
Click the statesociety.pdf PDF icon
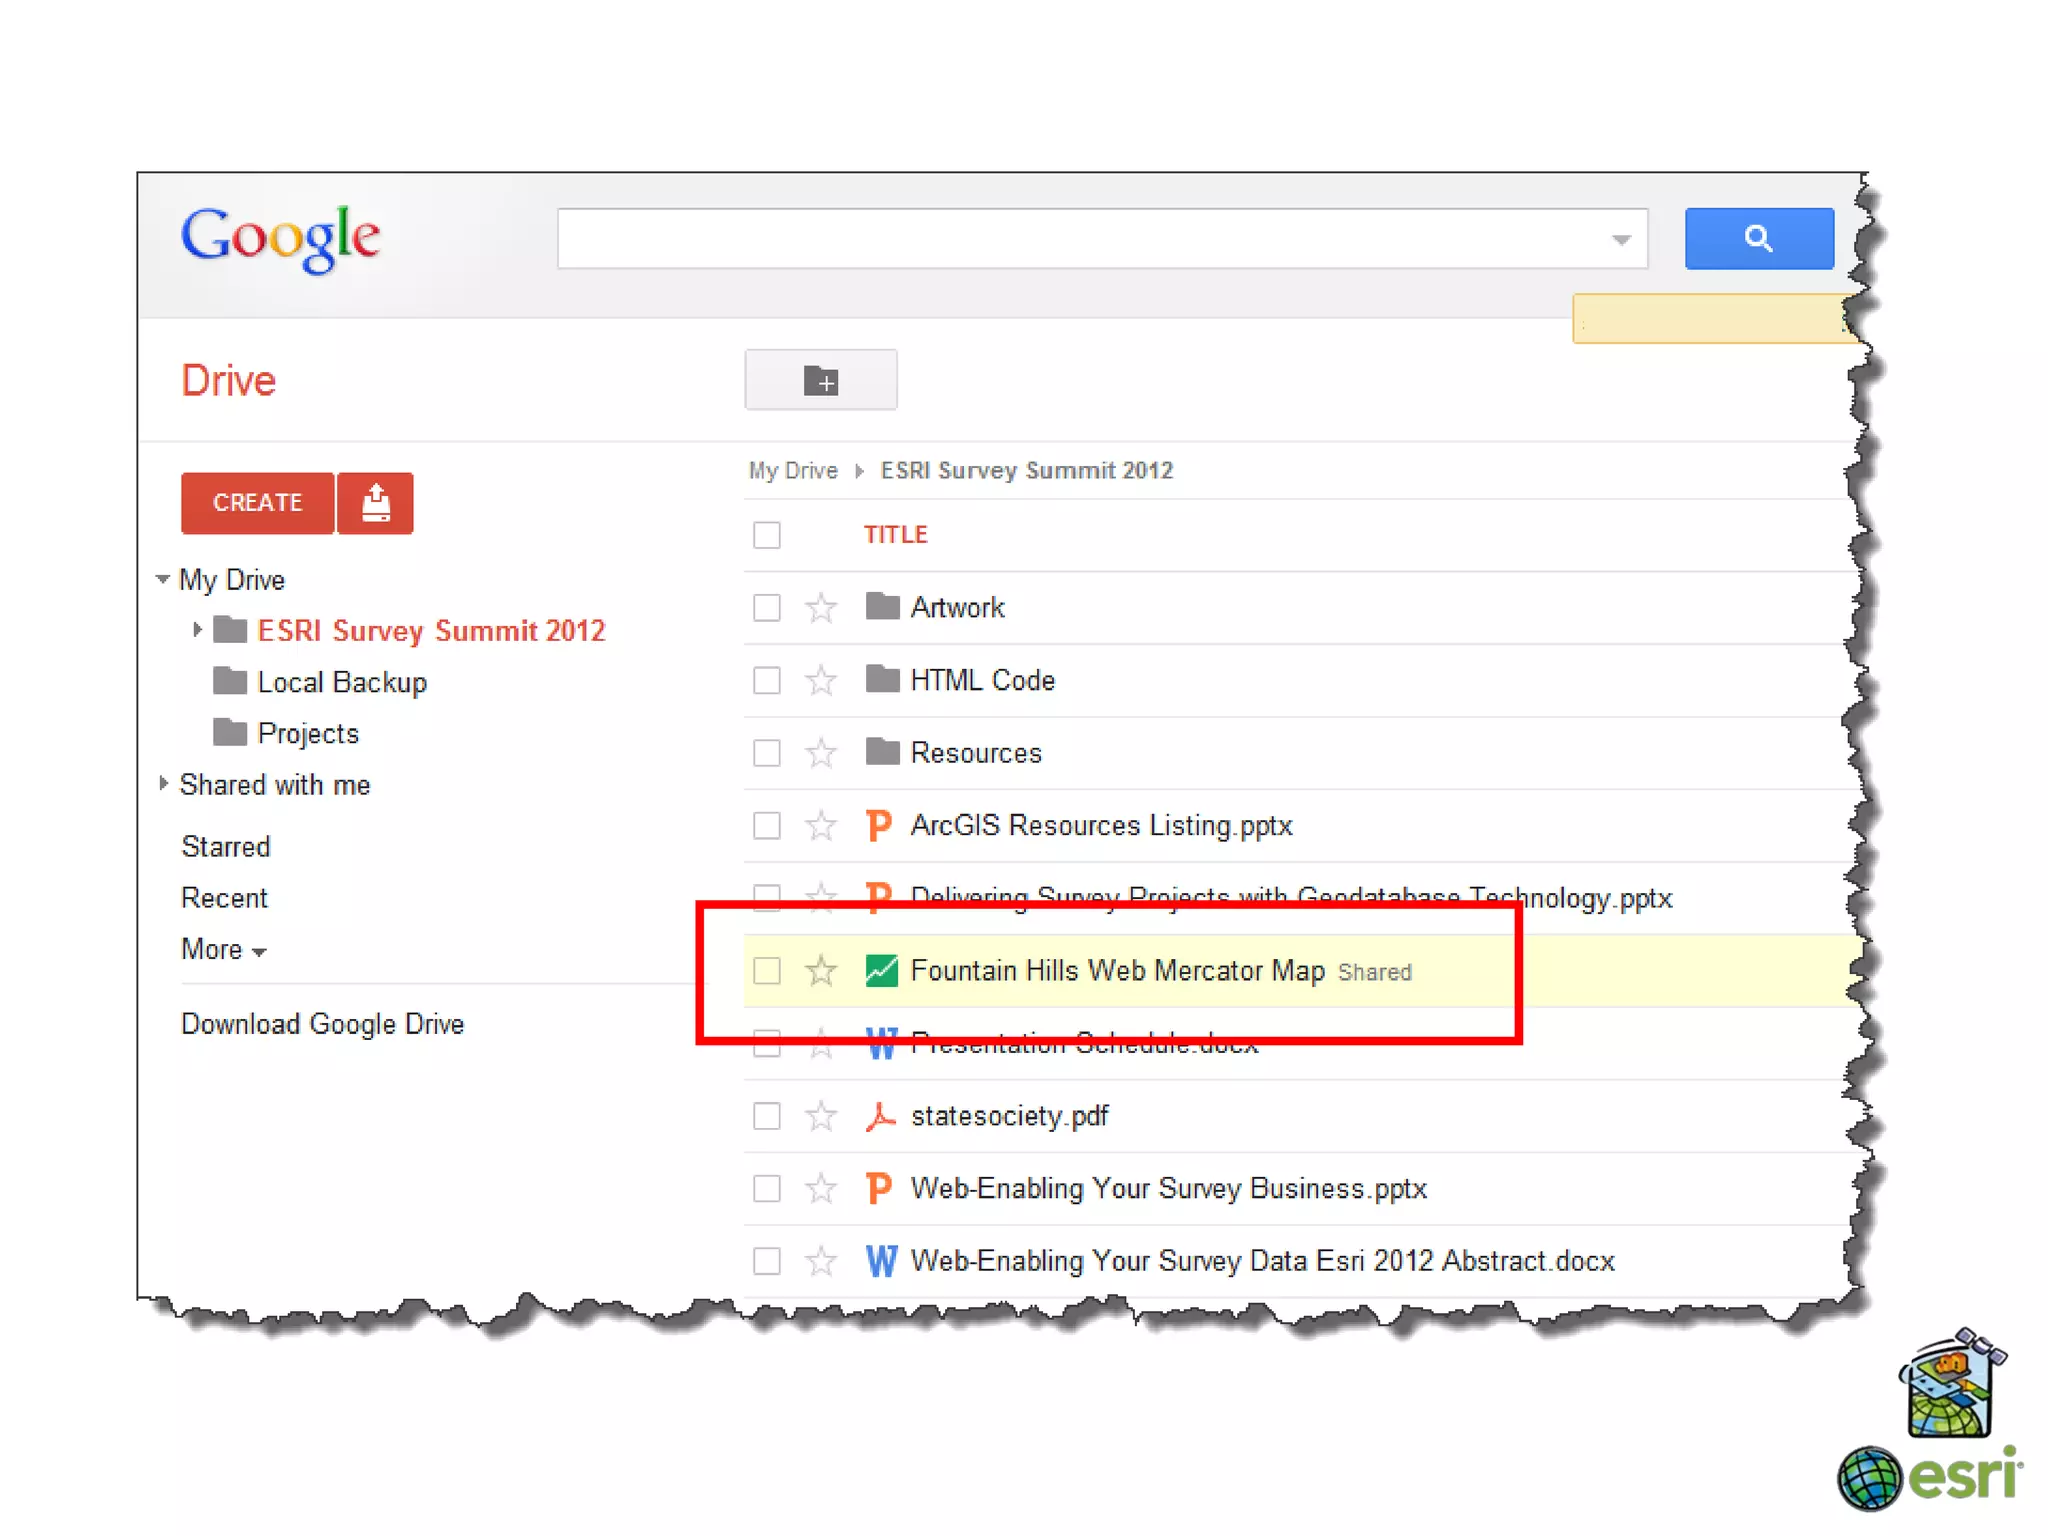point(880,1116)
